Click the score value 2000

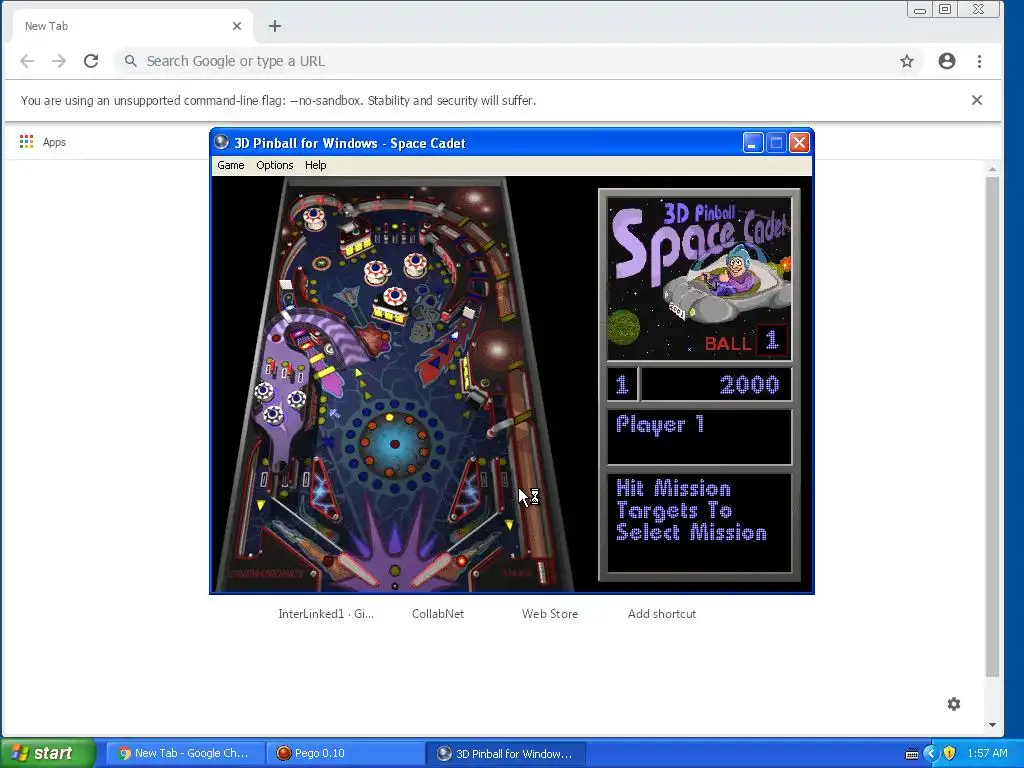pyautogui.click(x=749, y=385)
